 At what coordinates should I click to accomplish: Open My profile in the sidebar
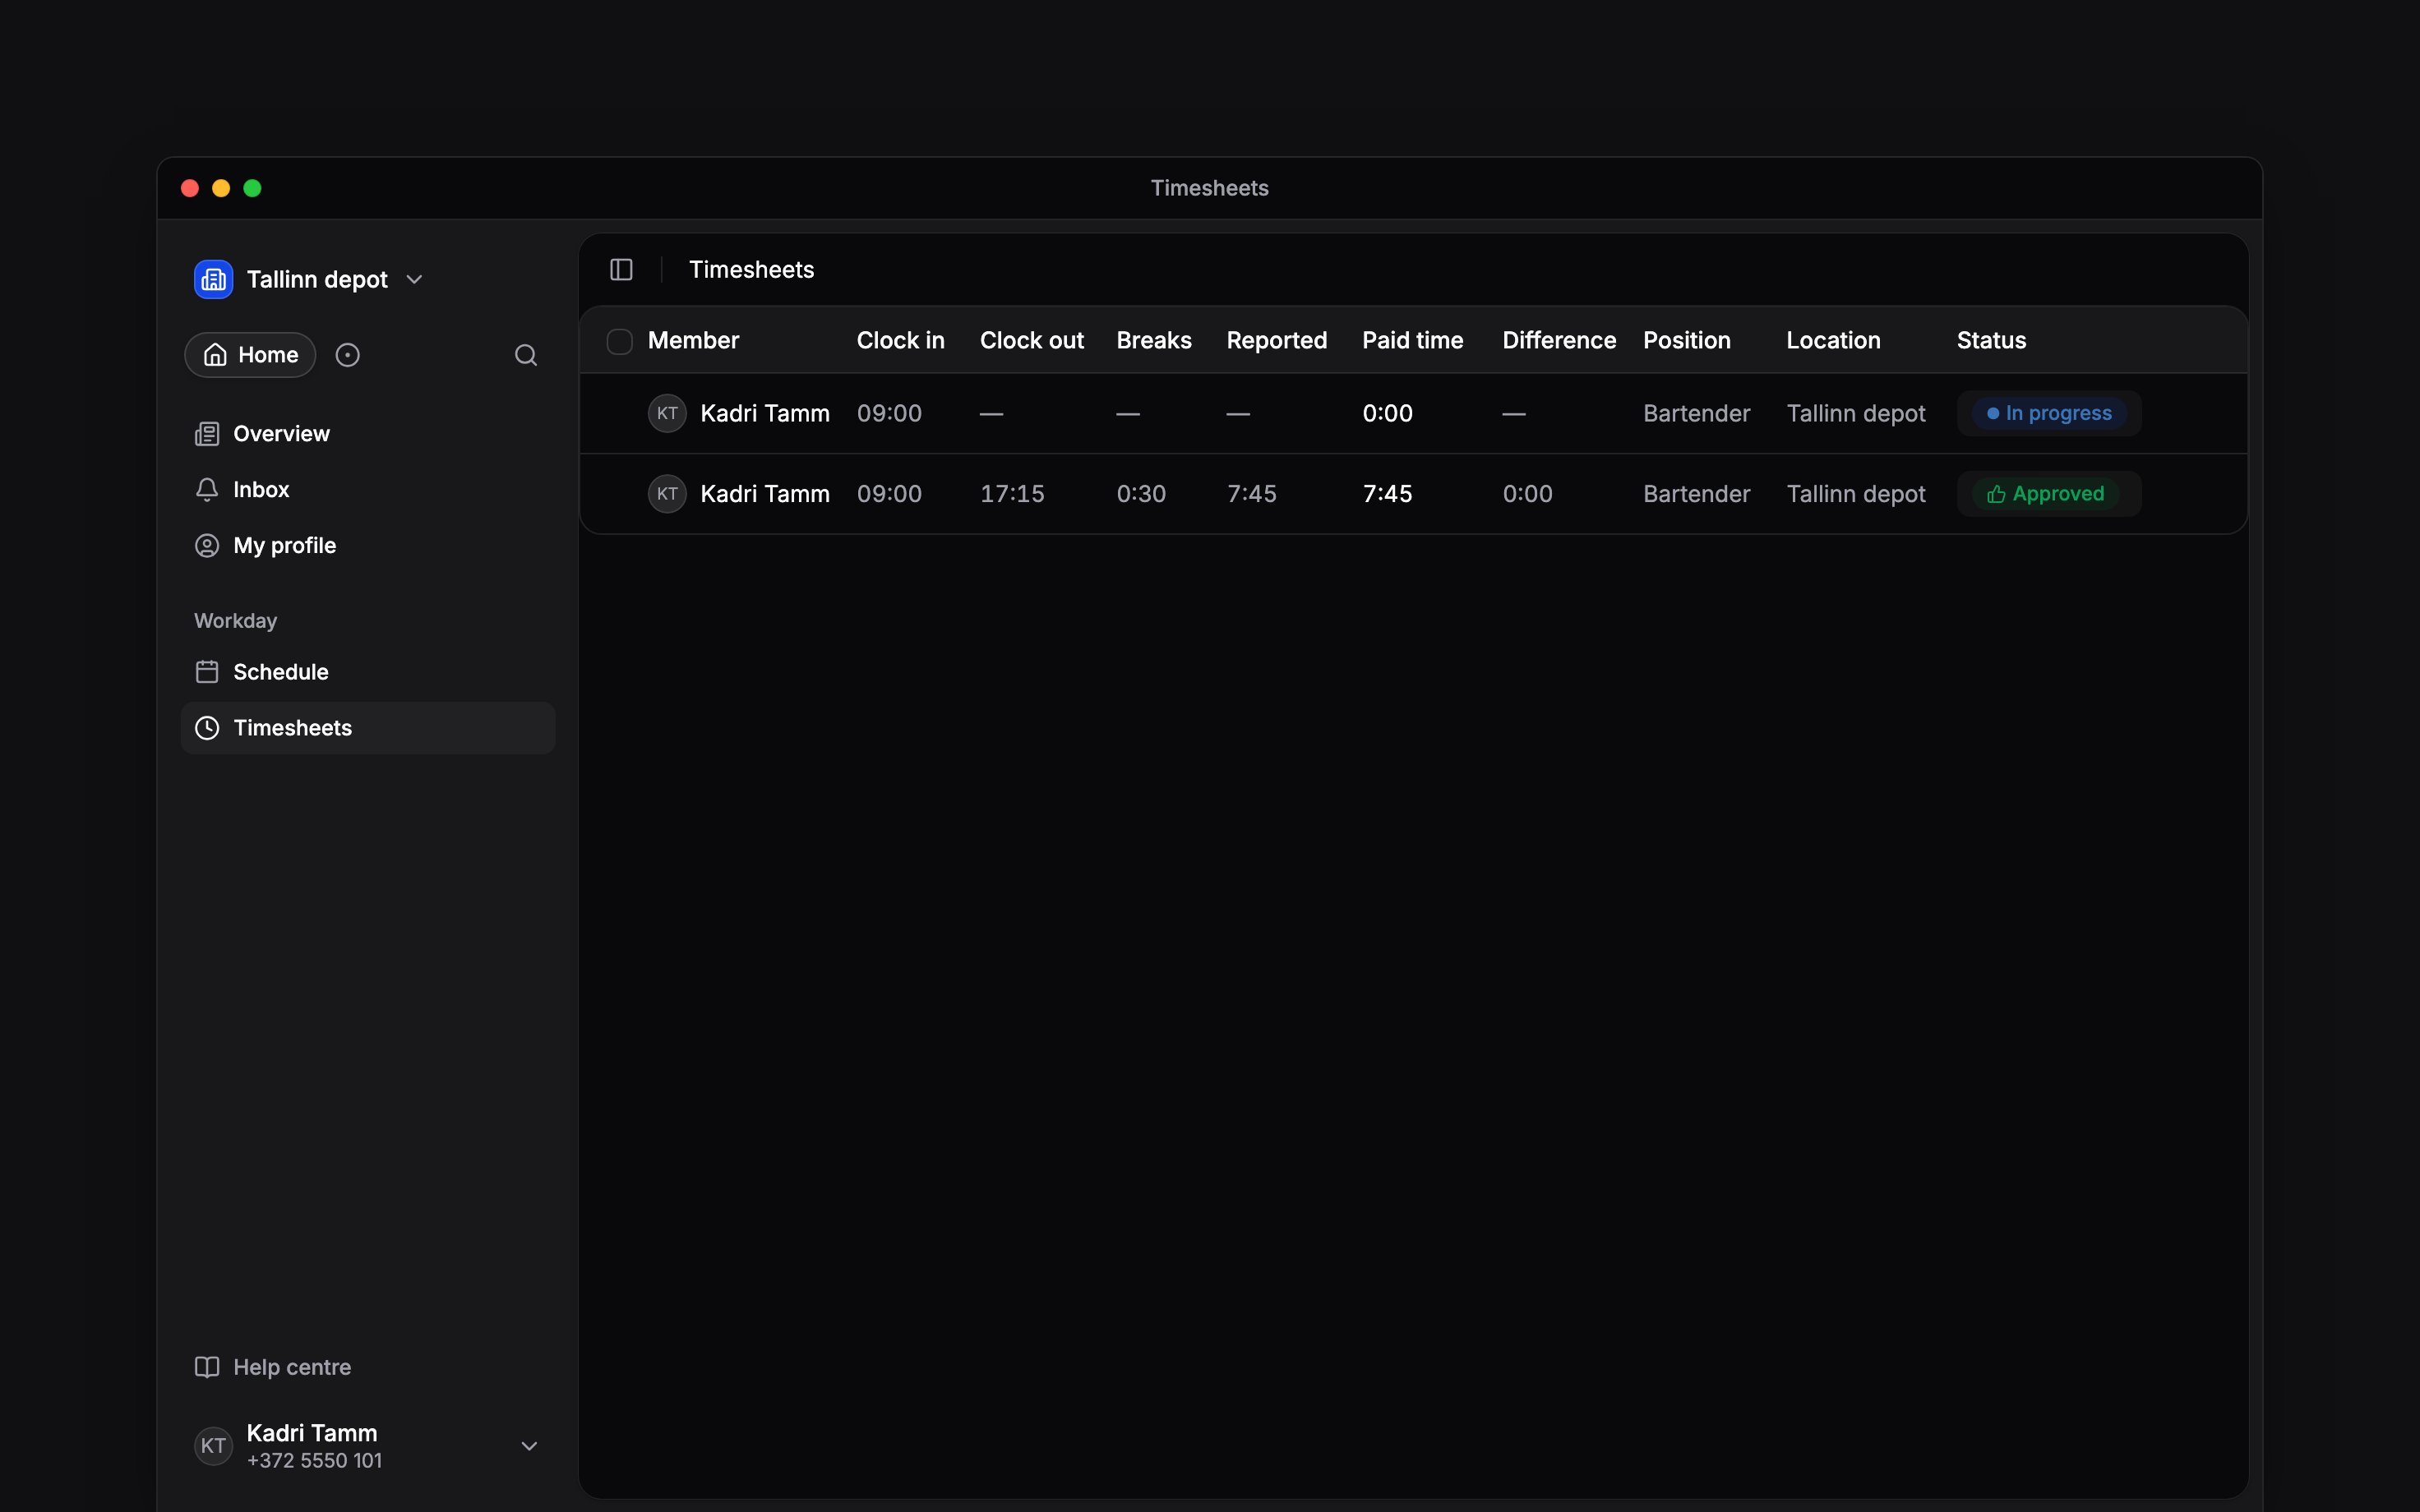click(367, 546)
